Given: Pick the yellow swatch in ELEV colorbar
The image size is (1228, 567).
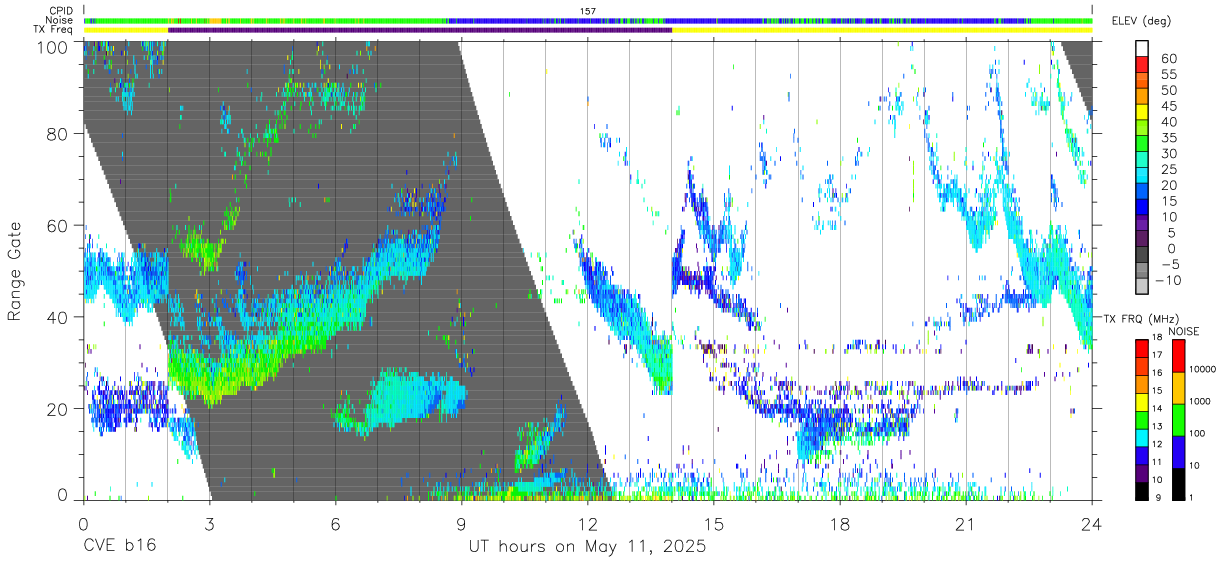Looking at the screenshot, I should tap(1142, 114).
